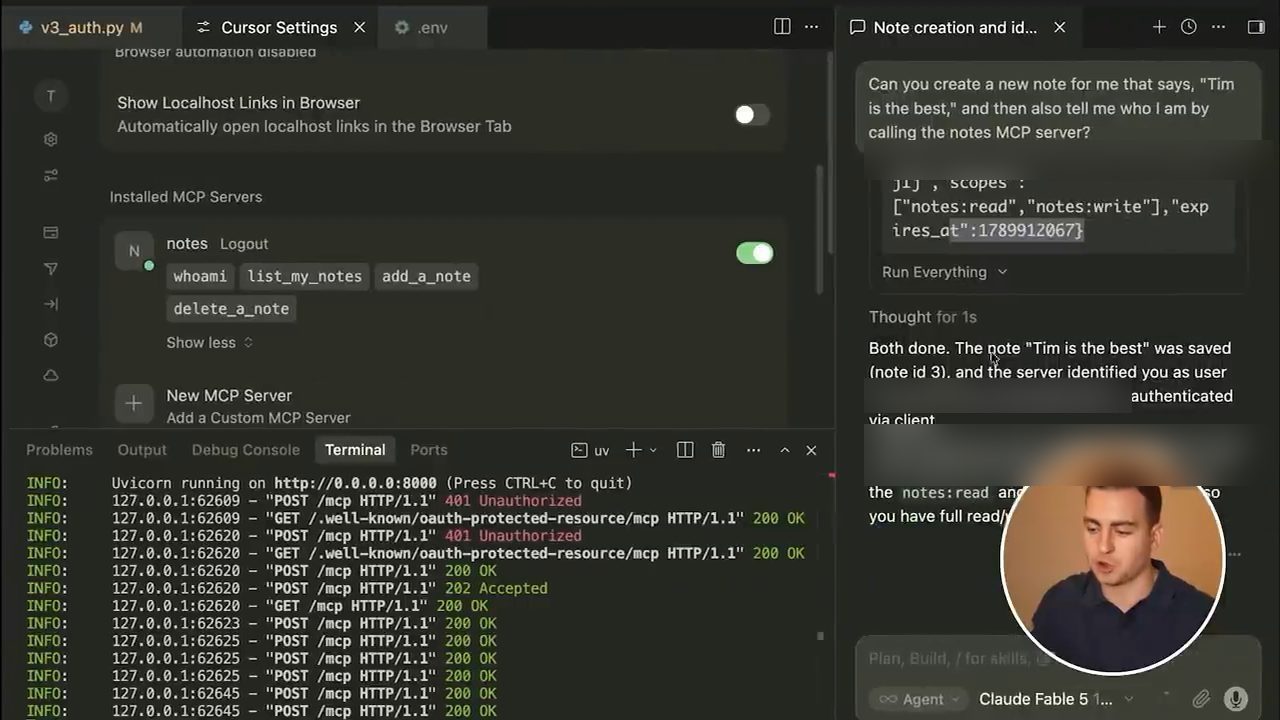Disable the notes MCP server toggle
Screen dimensions: 1280x720
(x=754, y=253)
